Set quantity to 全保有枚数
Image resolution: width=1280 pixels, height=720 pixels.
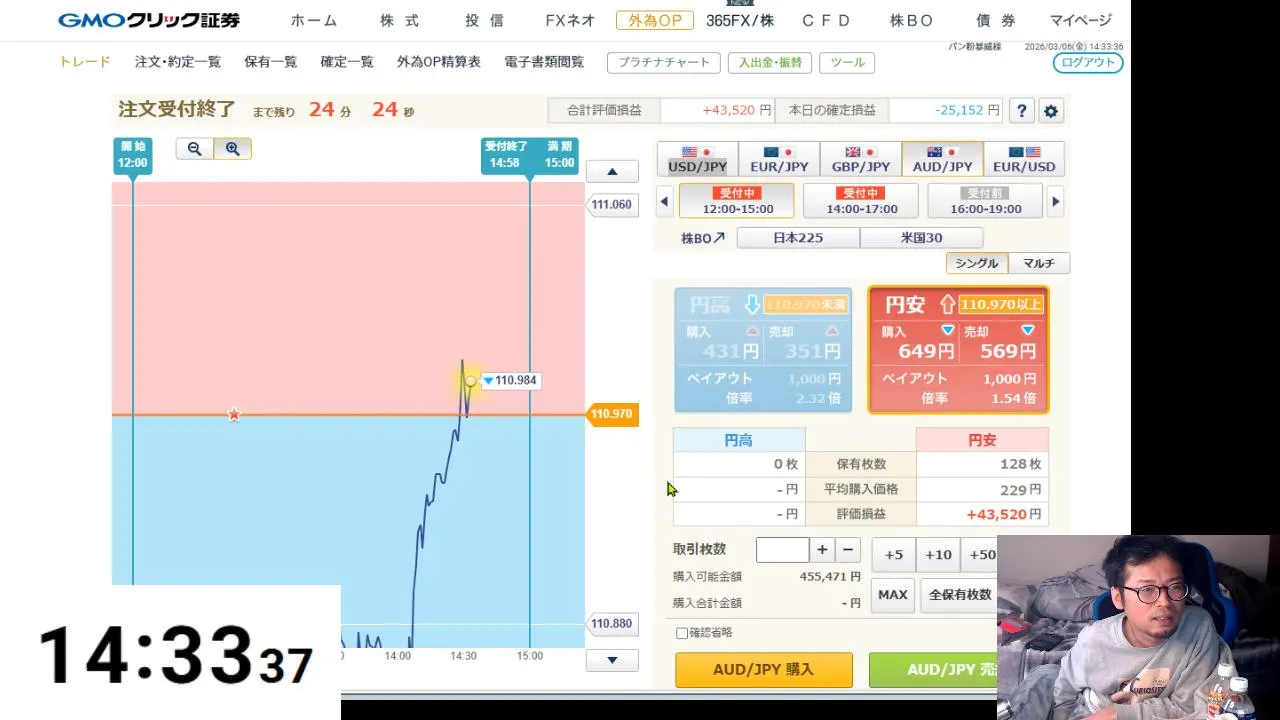click(959, 595)
